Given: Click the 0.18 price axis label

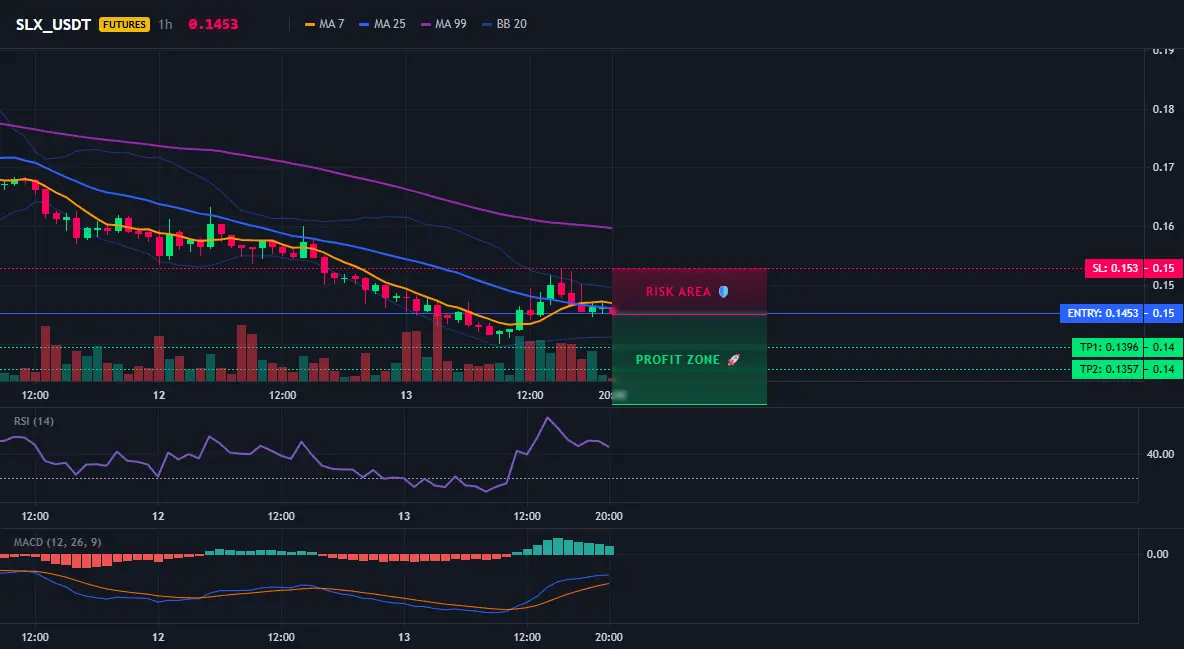Looking at the screenshot, I should pyautogui.click(x=1164, y=109).
